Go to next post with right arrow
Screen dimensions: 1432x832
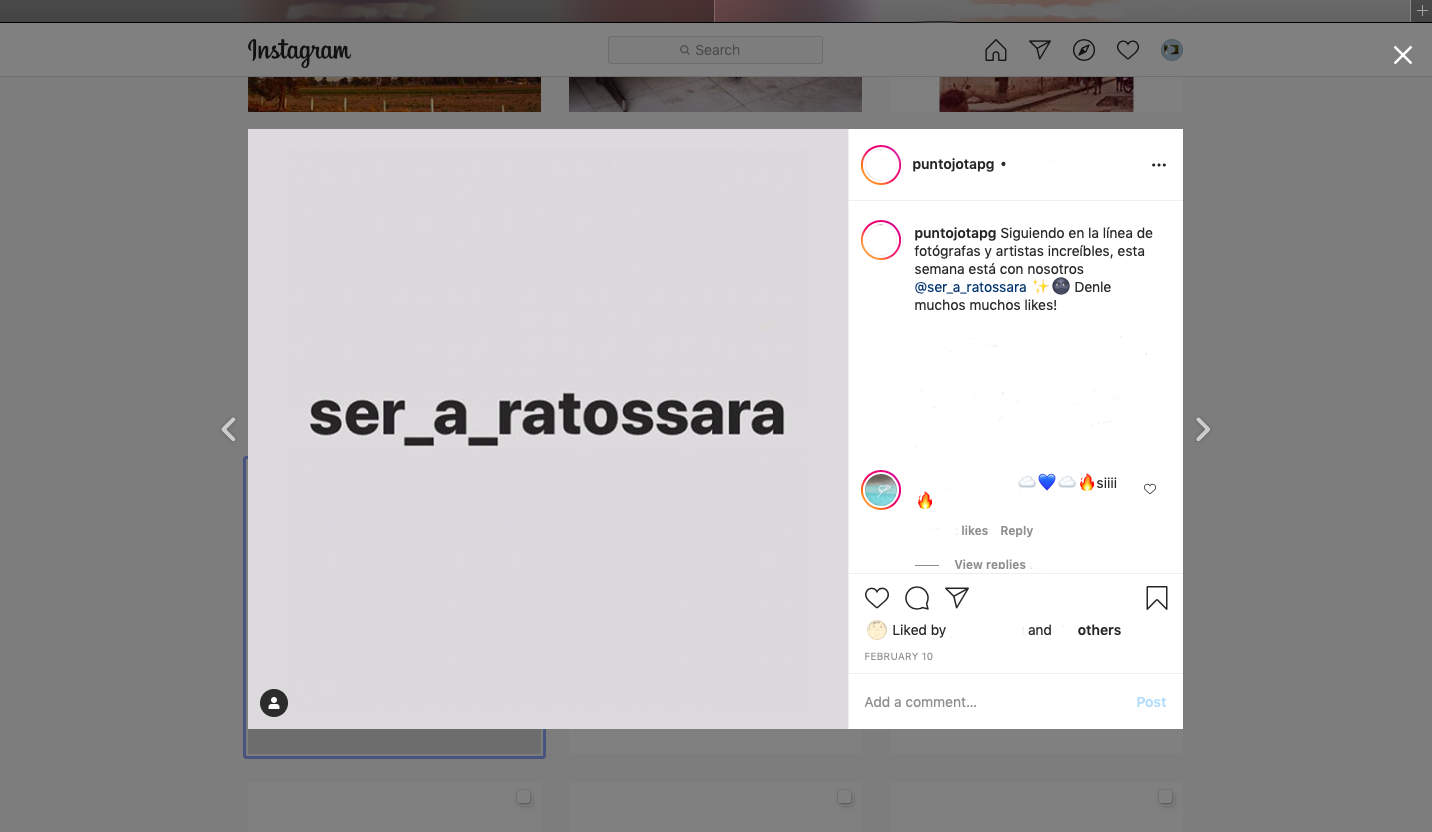tap(1203, 429)
